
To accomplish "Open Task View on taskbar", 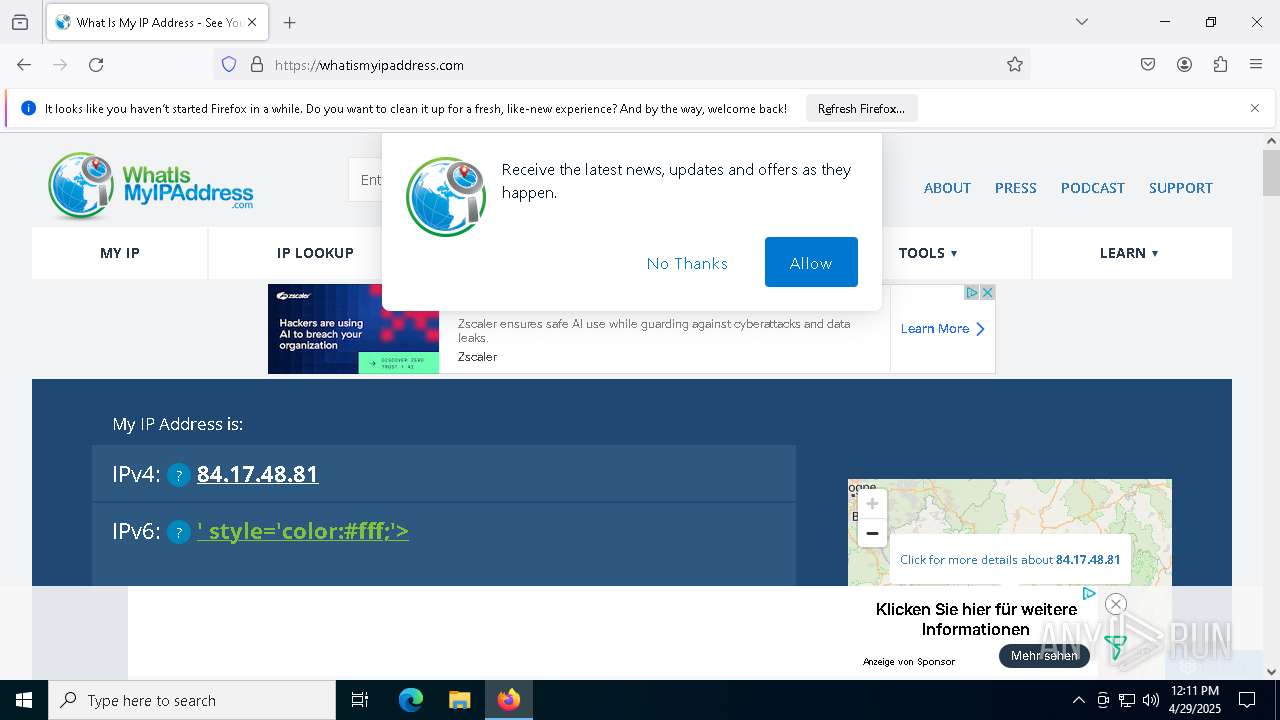I will (360, 700).
